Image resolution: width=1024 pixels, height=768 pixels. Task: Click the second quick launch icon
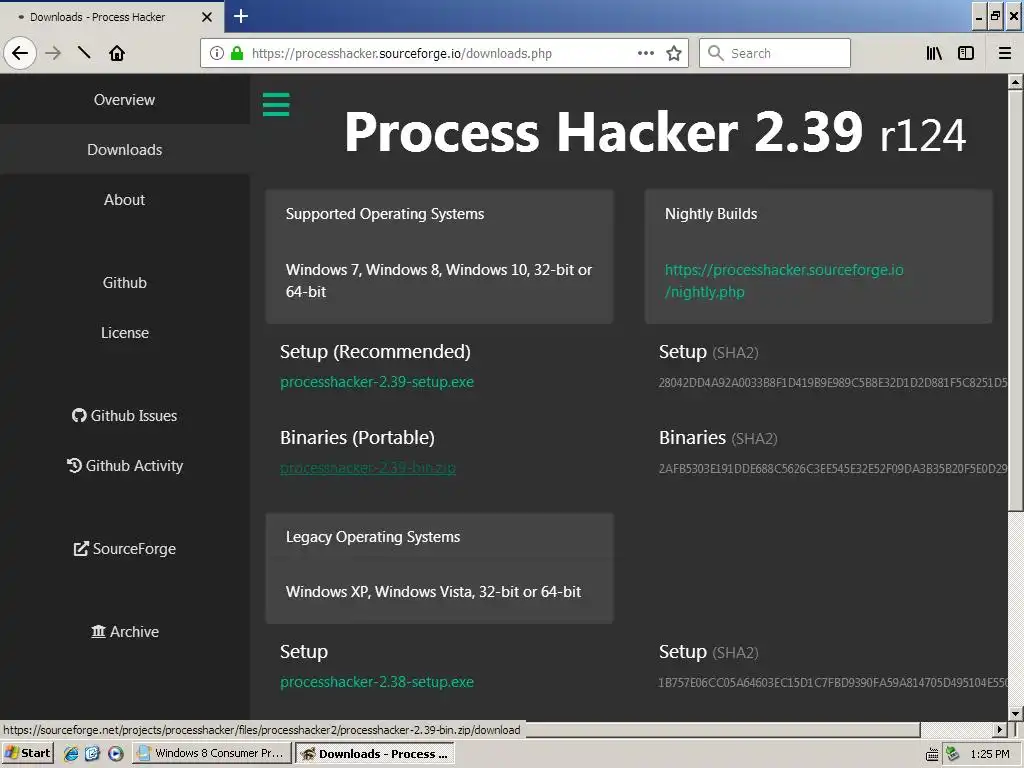pyautogui.click(x=92, y=753)
